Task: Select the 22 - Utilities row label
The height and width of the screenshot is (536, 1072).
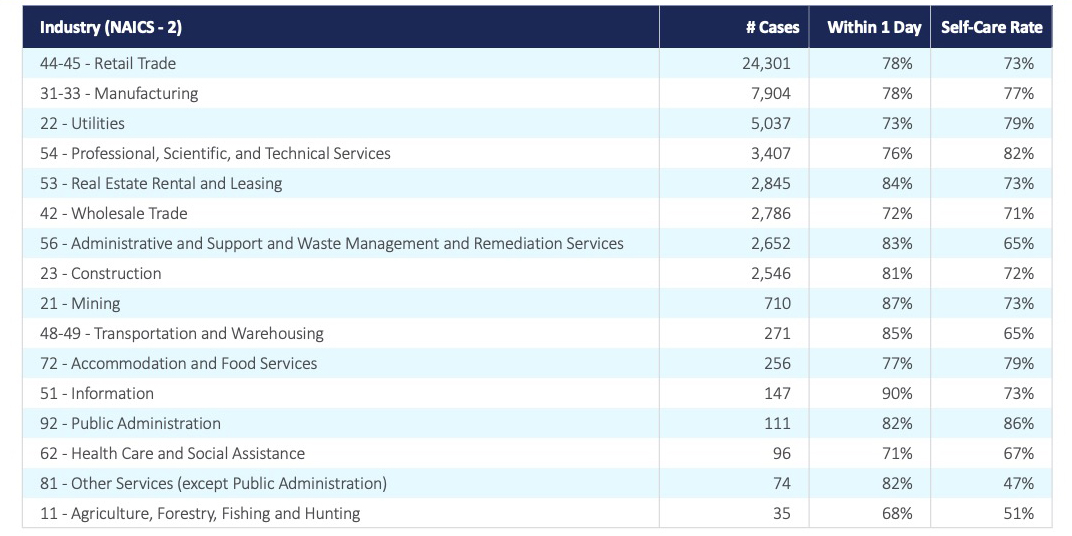Action: click(82, 123)
